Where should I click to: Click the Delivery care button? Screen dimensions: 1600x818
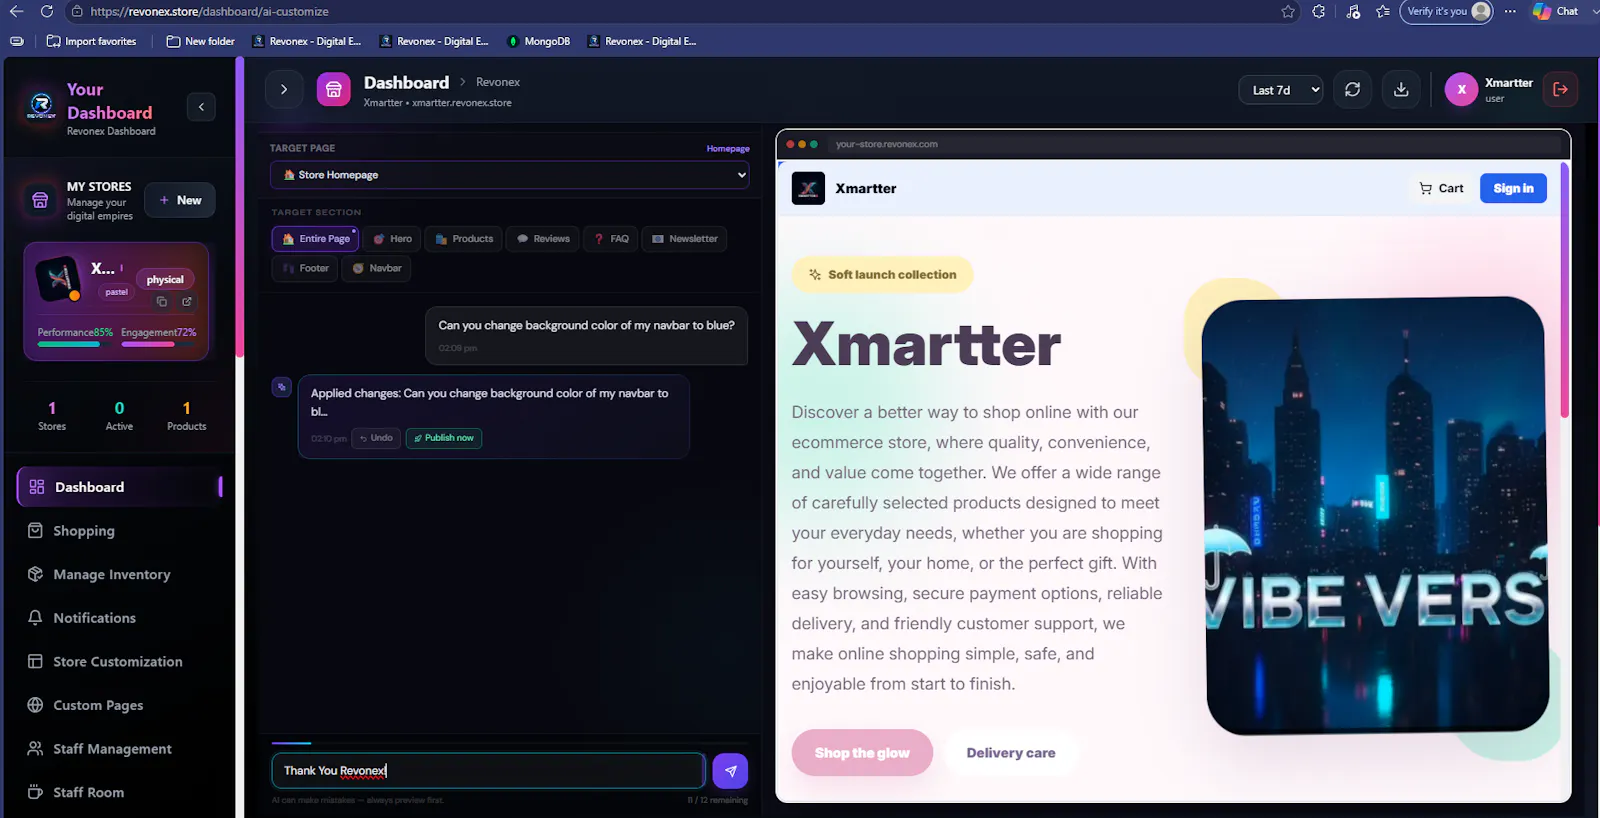tap(1011, 753)
